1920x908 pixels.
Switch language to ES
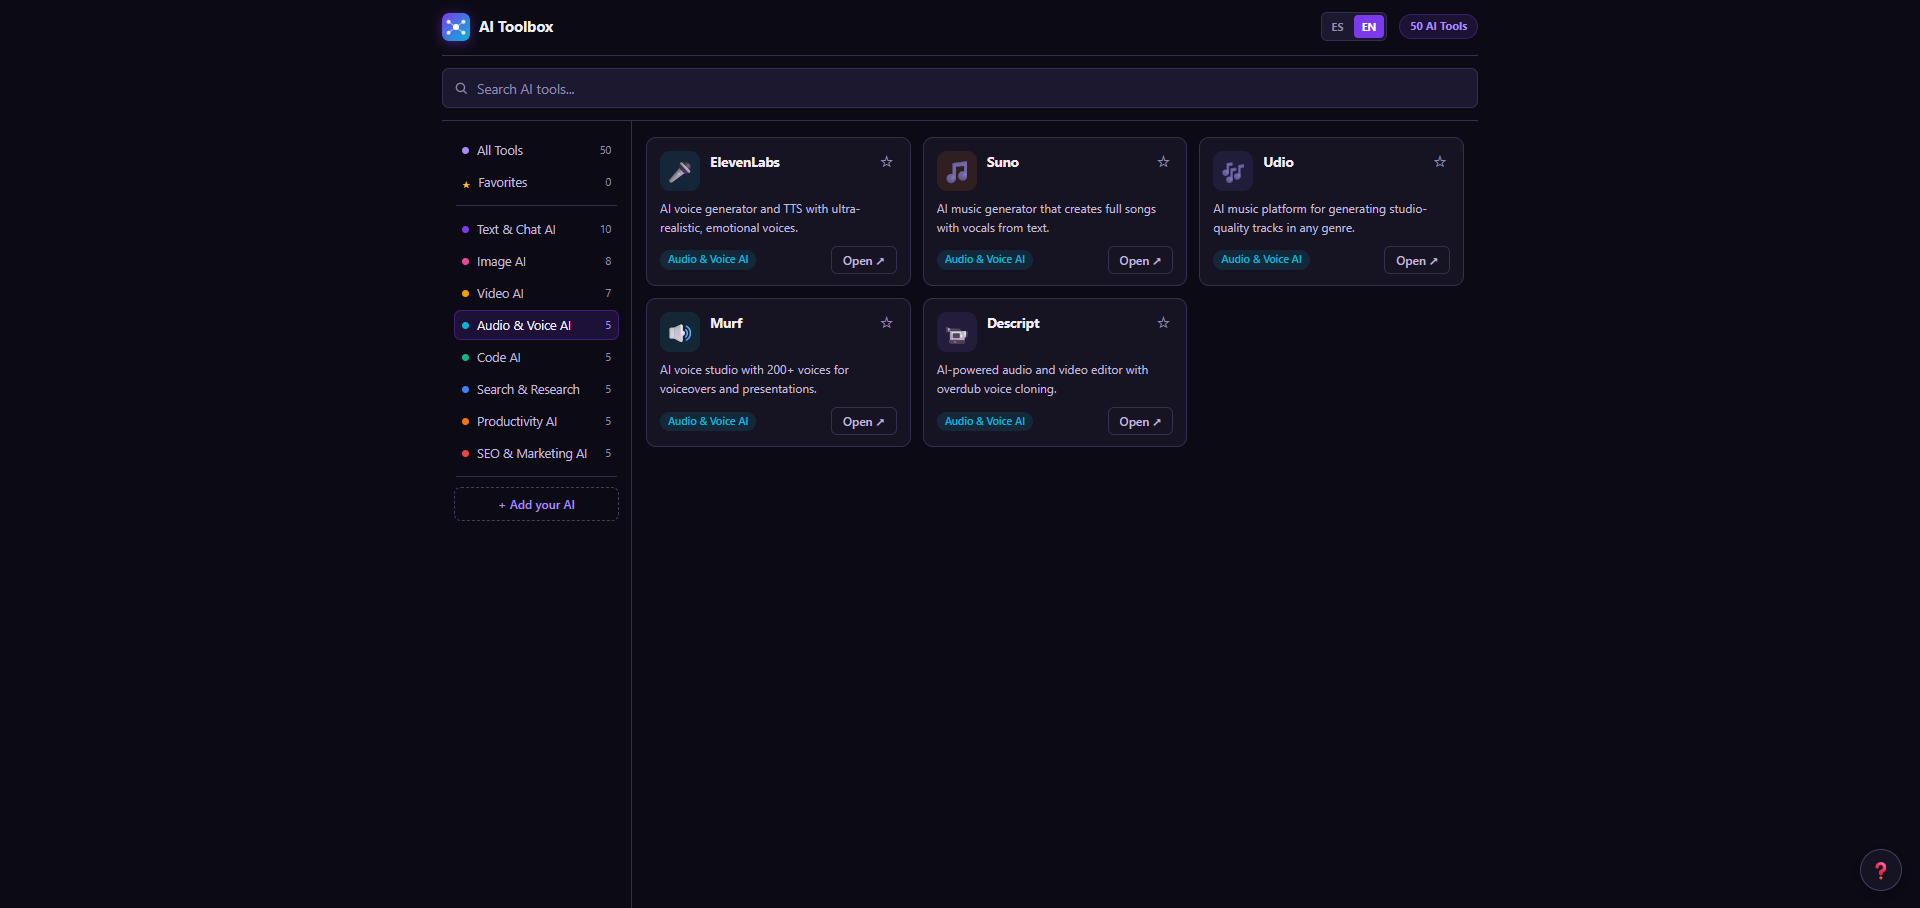click(x=1337, y=27)
